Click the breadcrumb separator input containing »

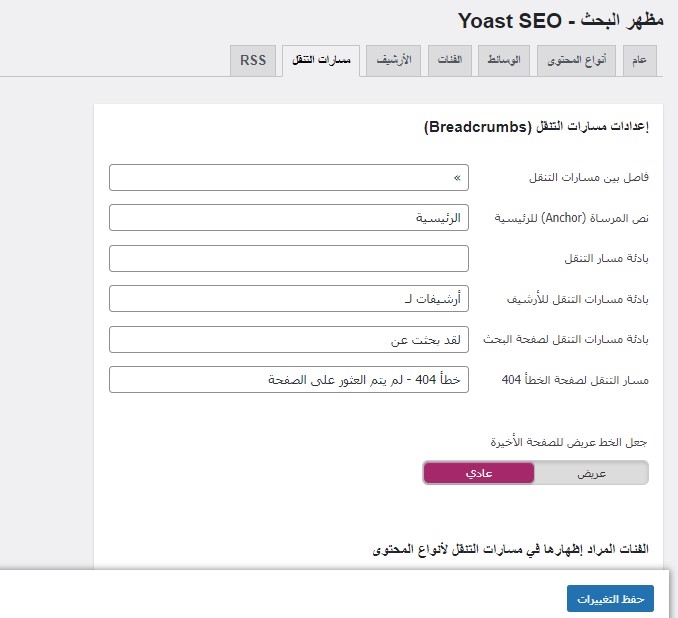click(288, 178)
